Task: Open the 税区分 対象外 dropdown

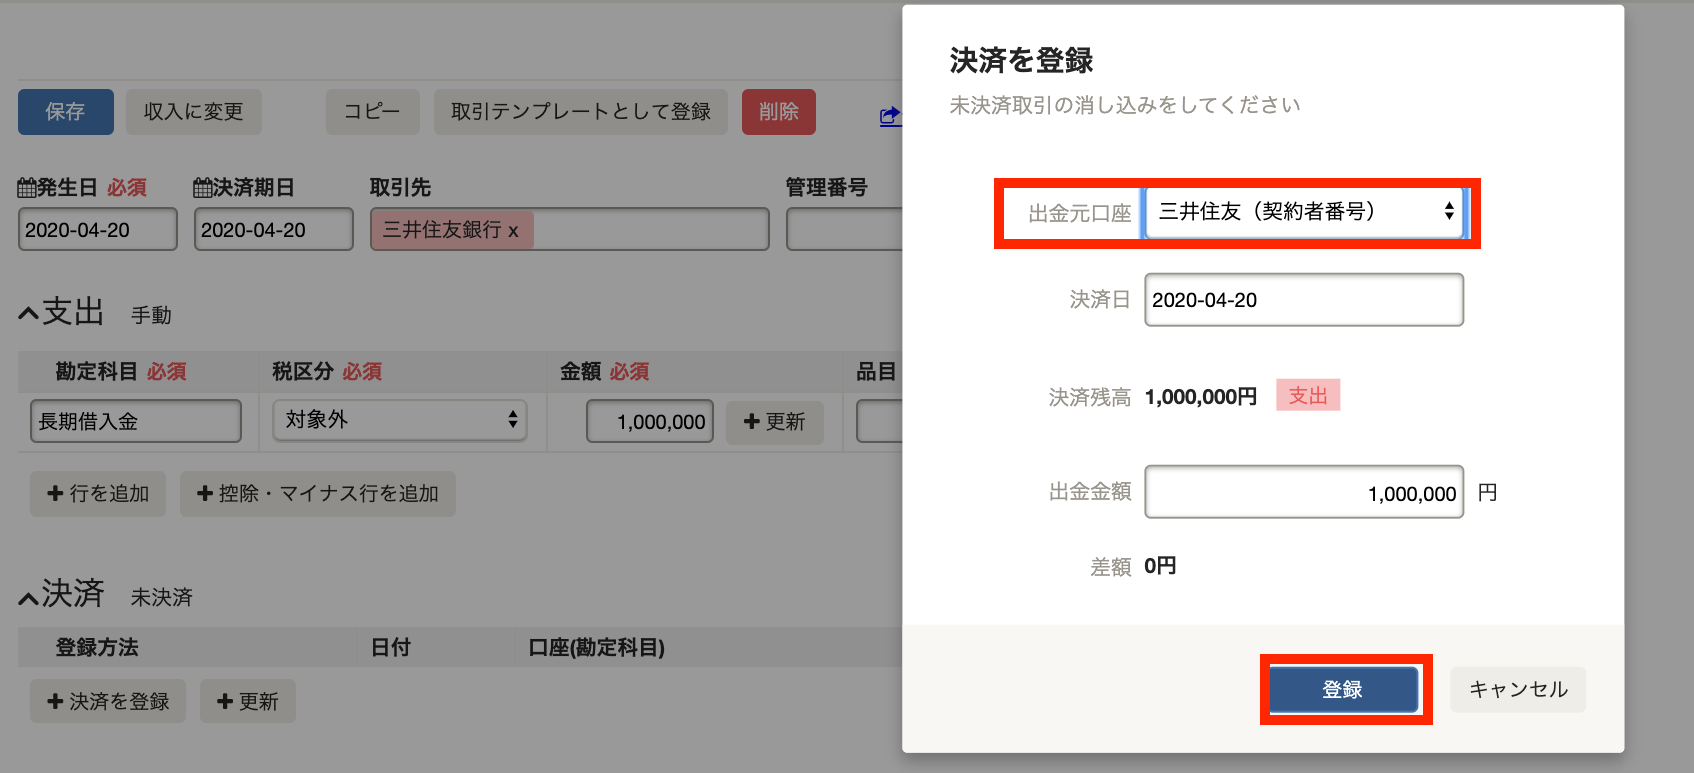Action: [x=400, y=420]
